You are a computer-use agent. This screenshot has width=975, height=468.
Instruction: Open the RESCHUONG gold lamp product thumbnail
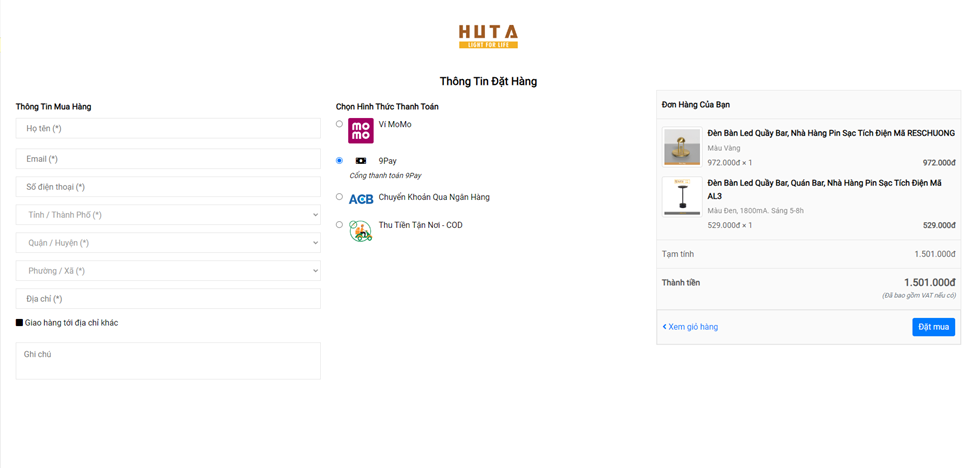tap(682, 147)
